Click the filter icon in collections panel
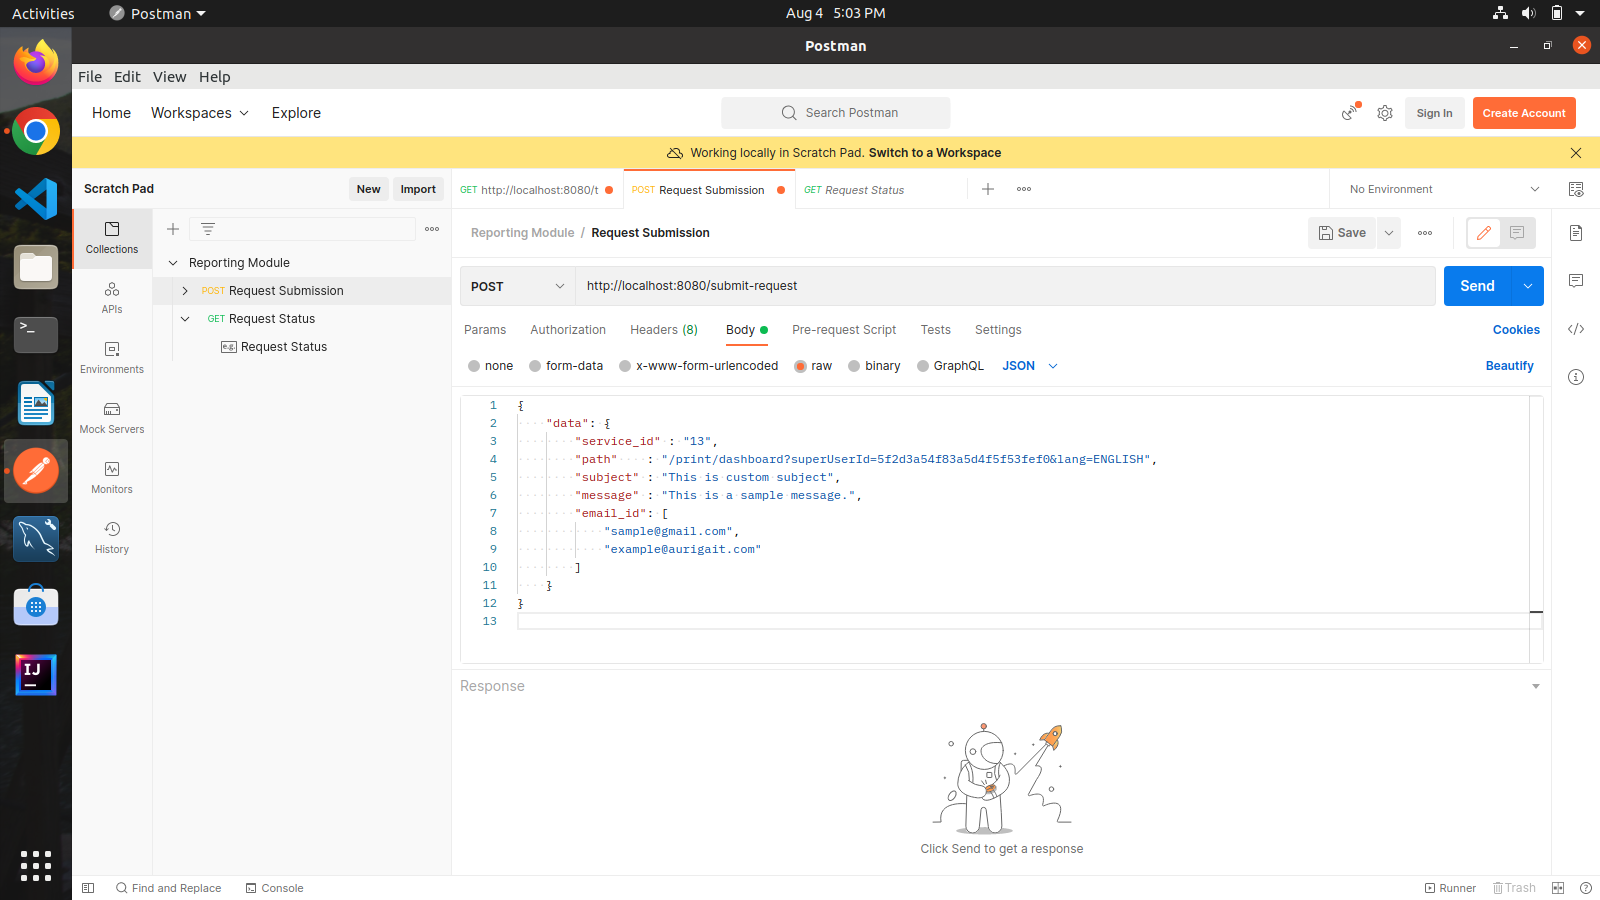 coord(208,229)
